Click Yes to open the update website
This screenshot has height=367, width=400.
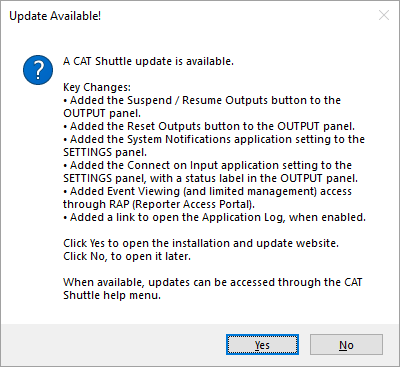[x=262, y=345]
